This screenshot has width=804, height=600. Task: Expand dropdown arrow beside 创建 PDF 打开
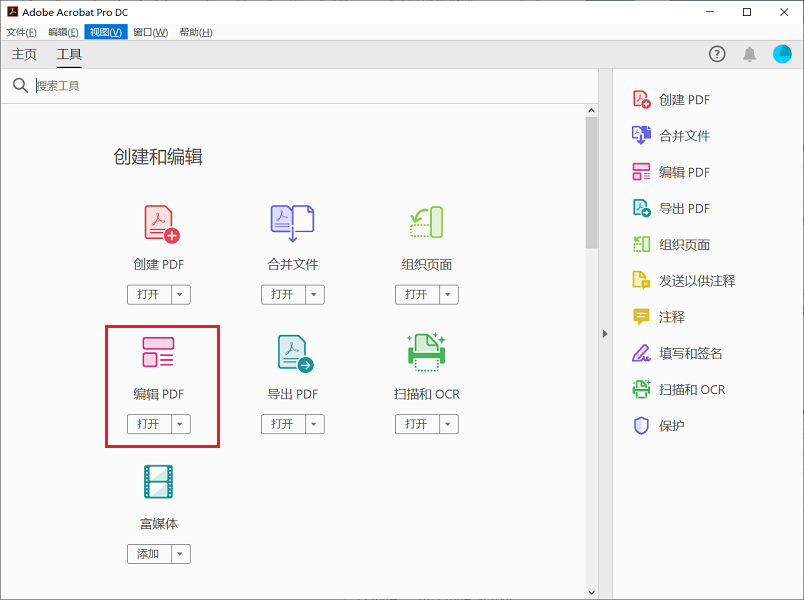tap(180, 294)
